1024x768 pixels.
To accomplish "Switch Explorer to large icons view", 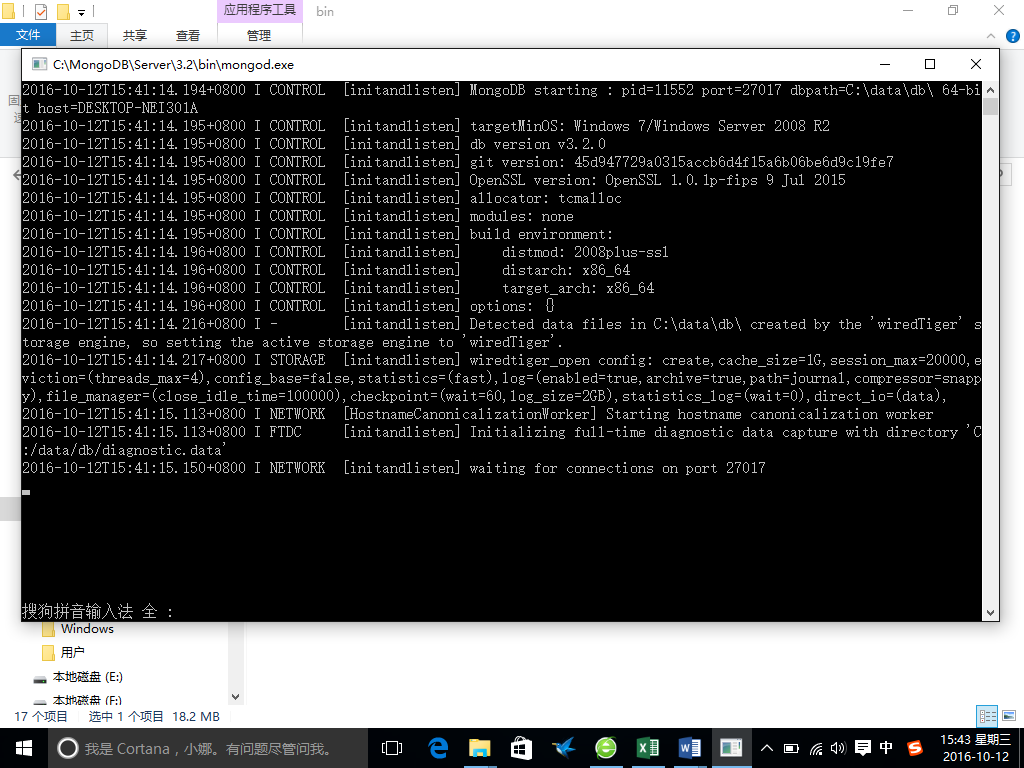I will pos(1009,716).
